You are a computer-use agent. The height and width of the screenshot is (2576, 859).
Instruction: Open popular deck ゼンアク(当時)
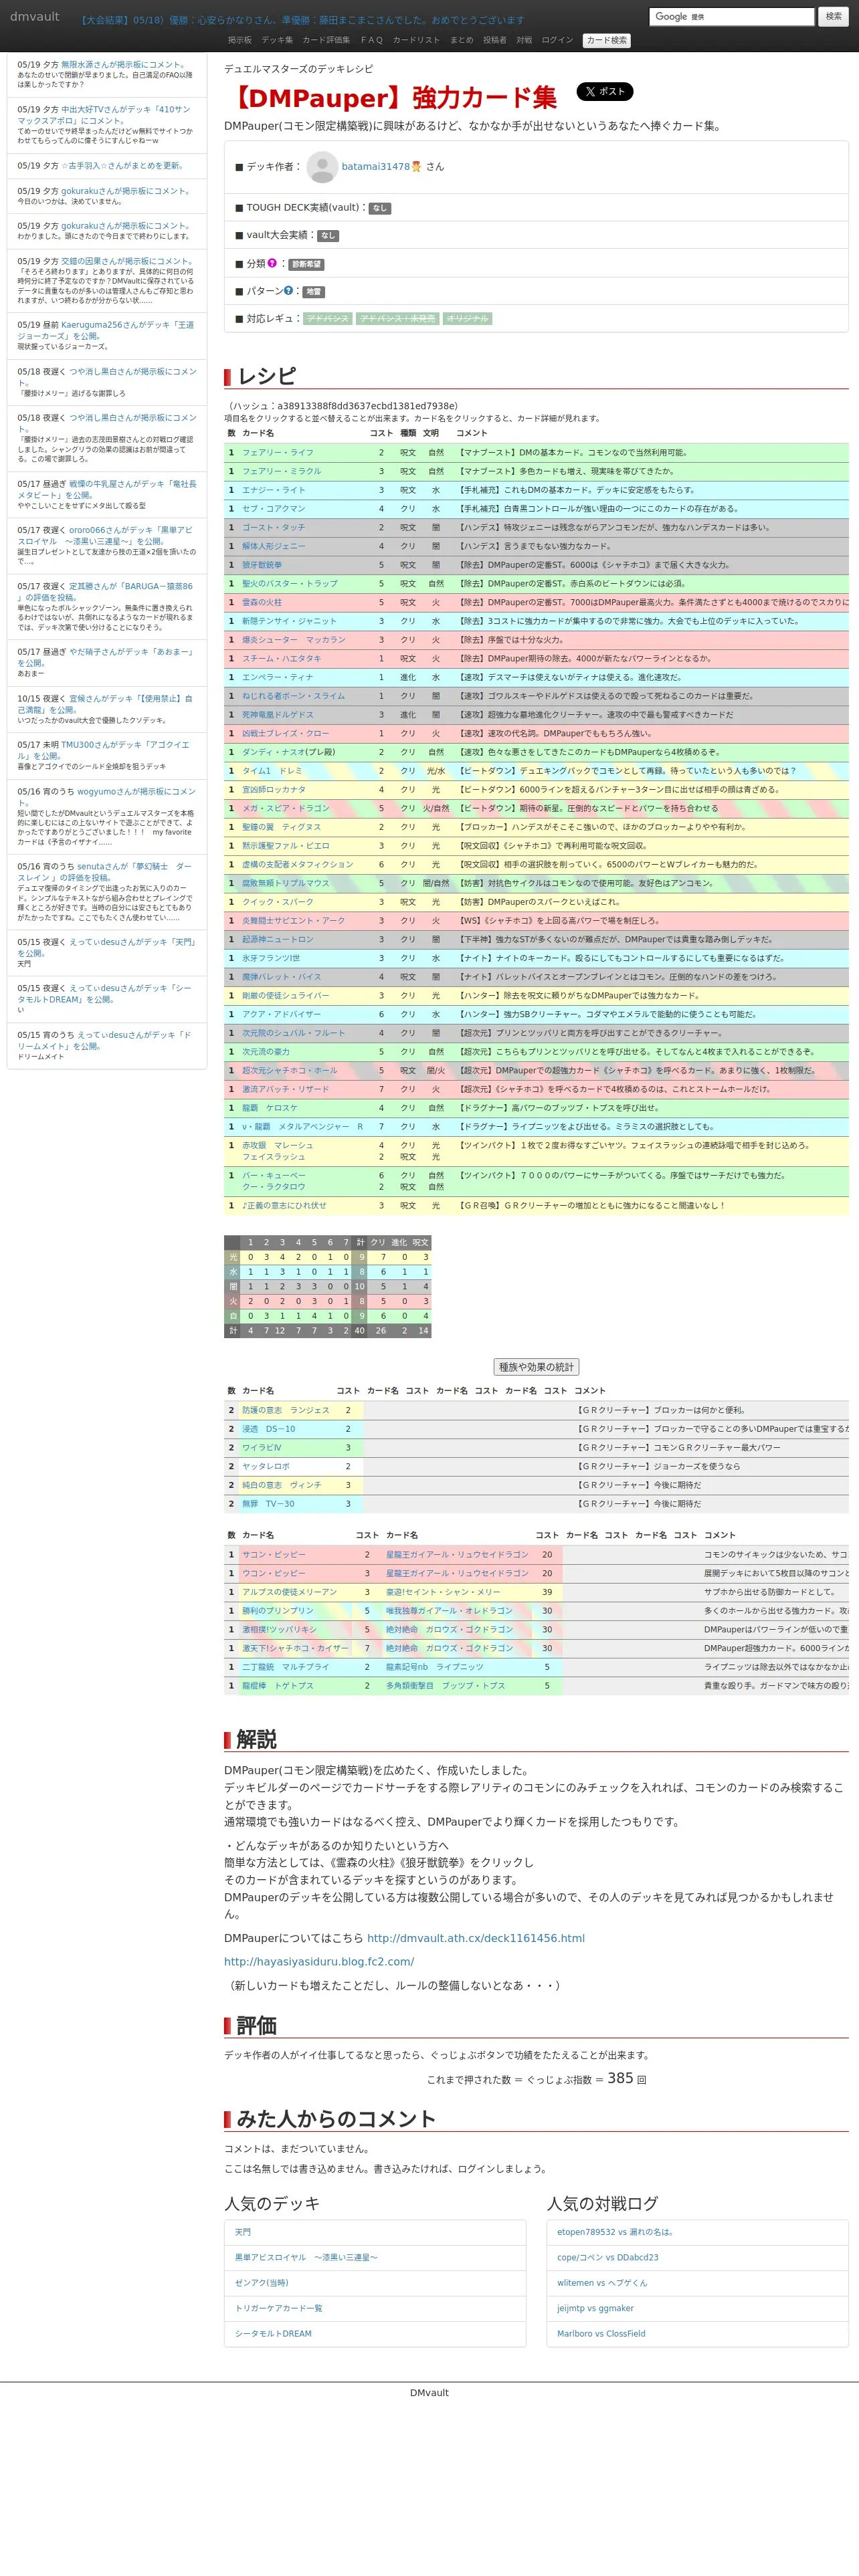[x=262, y=2283]
